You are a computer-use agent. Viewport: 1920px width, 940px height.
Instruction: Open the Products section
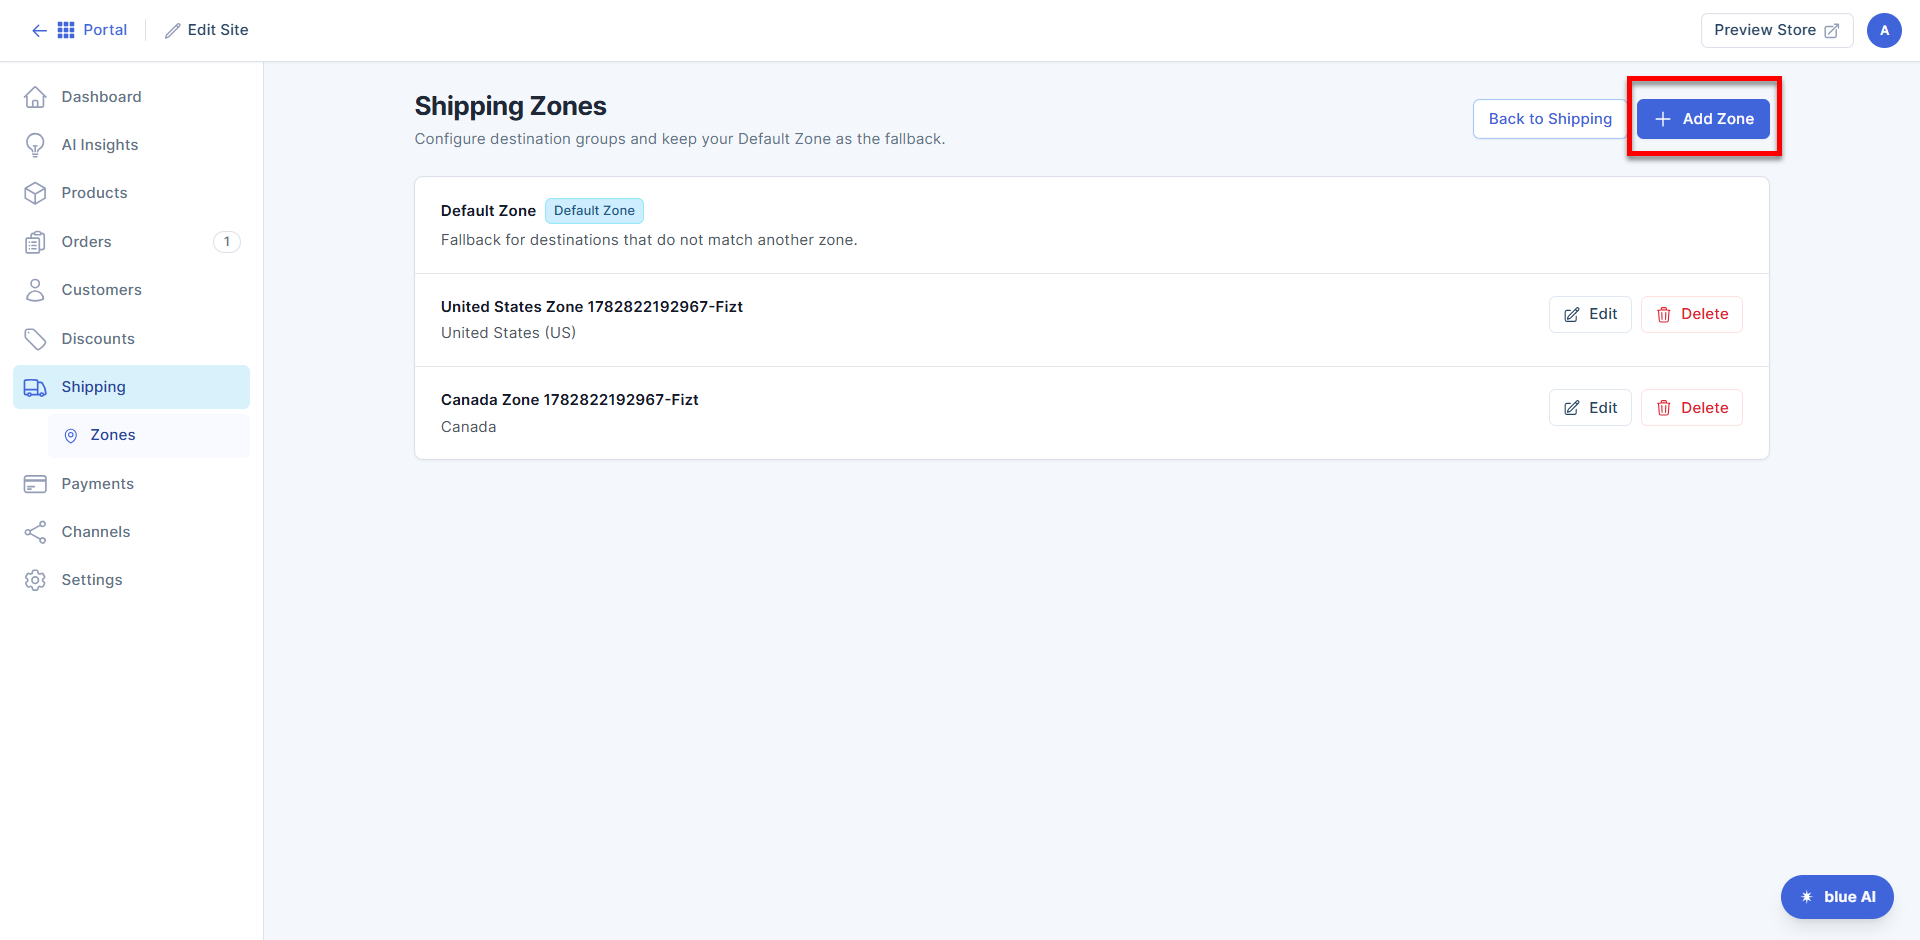click(x=131, y=193)
